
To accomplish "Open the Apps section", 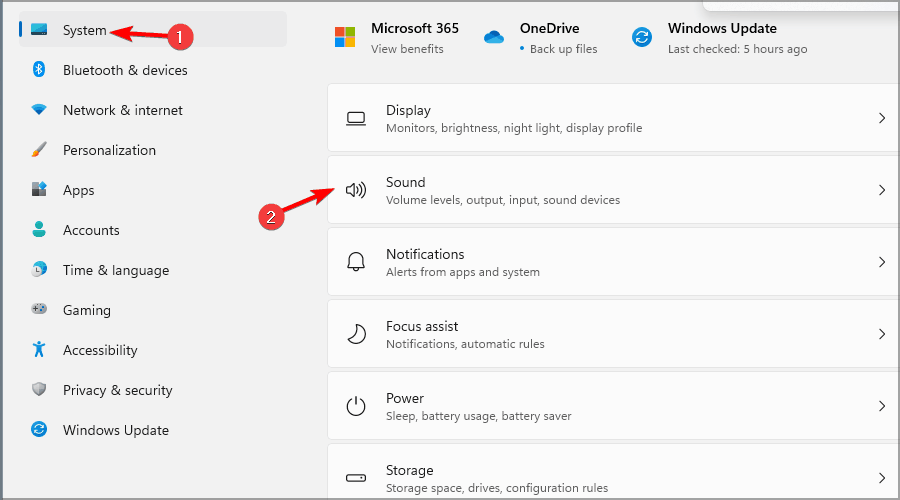I will click(x=79, y=190).
